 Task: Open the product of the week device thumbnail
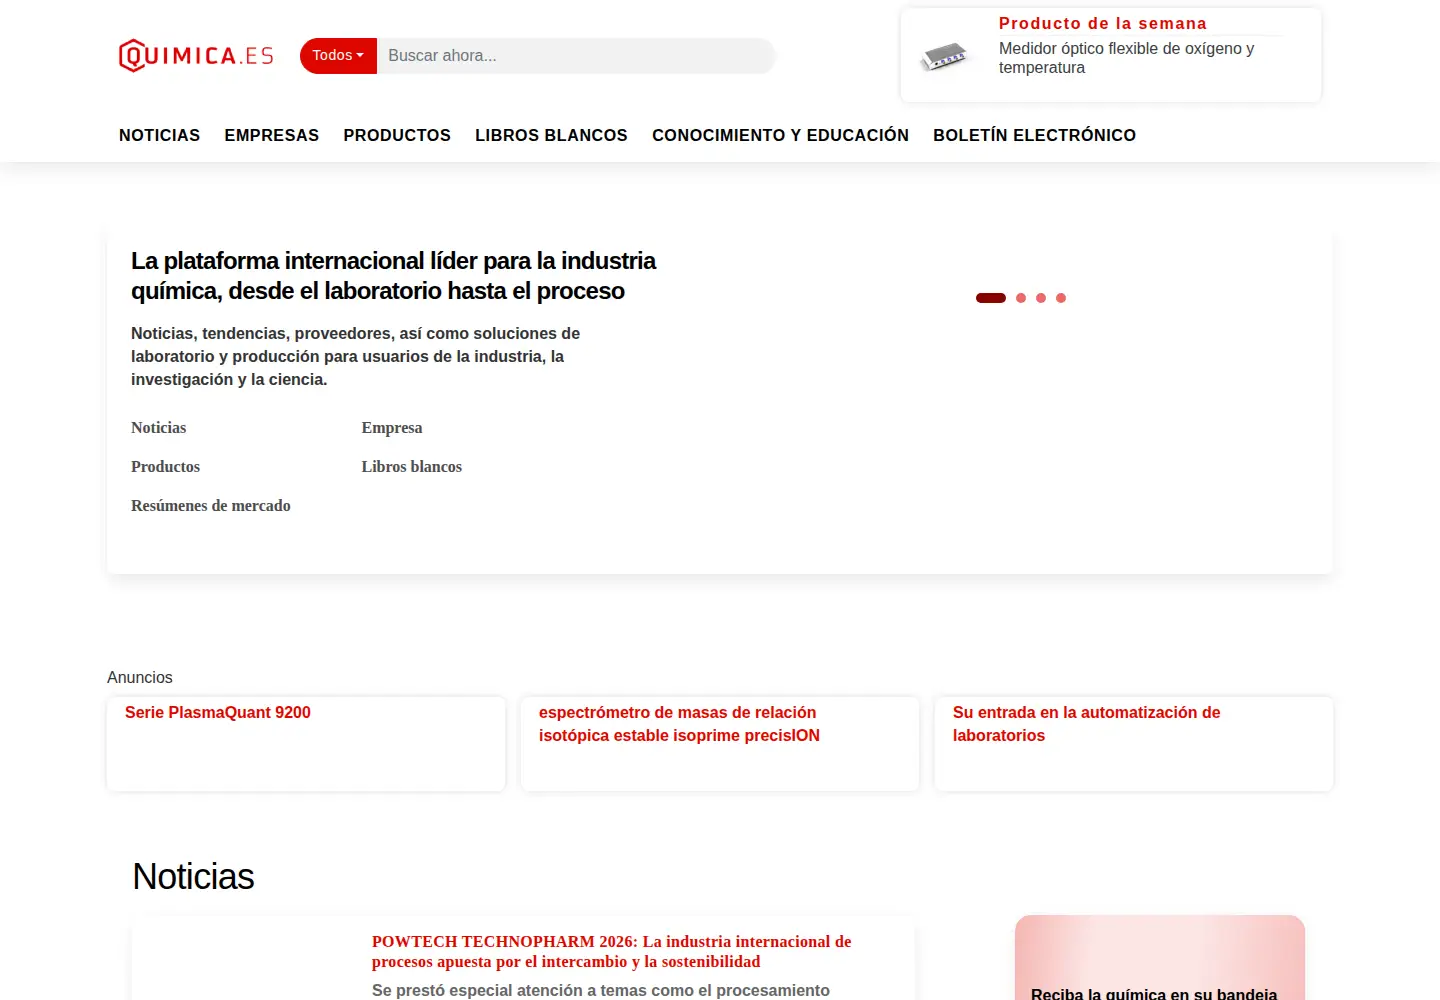point(944,57)
